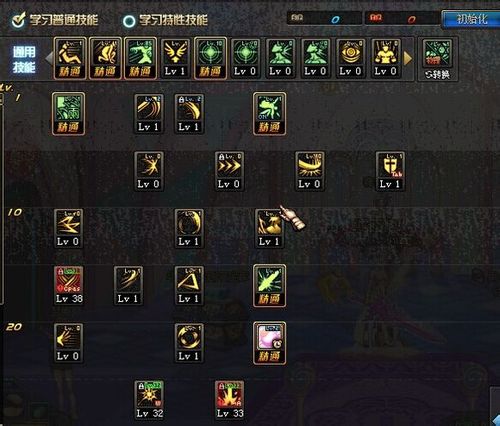Click the blue SP points field

(324, 19)
